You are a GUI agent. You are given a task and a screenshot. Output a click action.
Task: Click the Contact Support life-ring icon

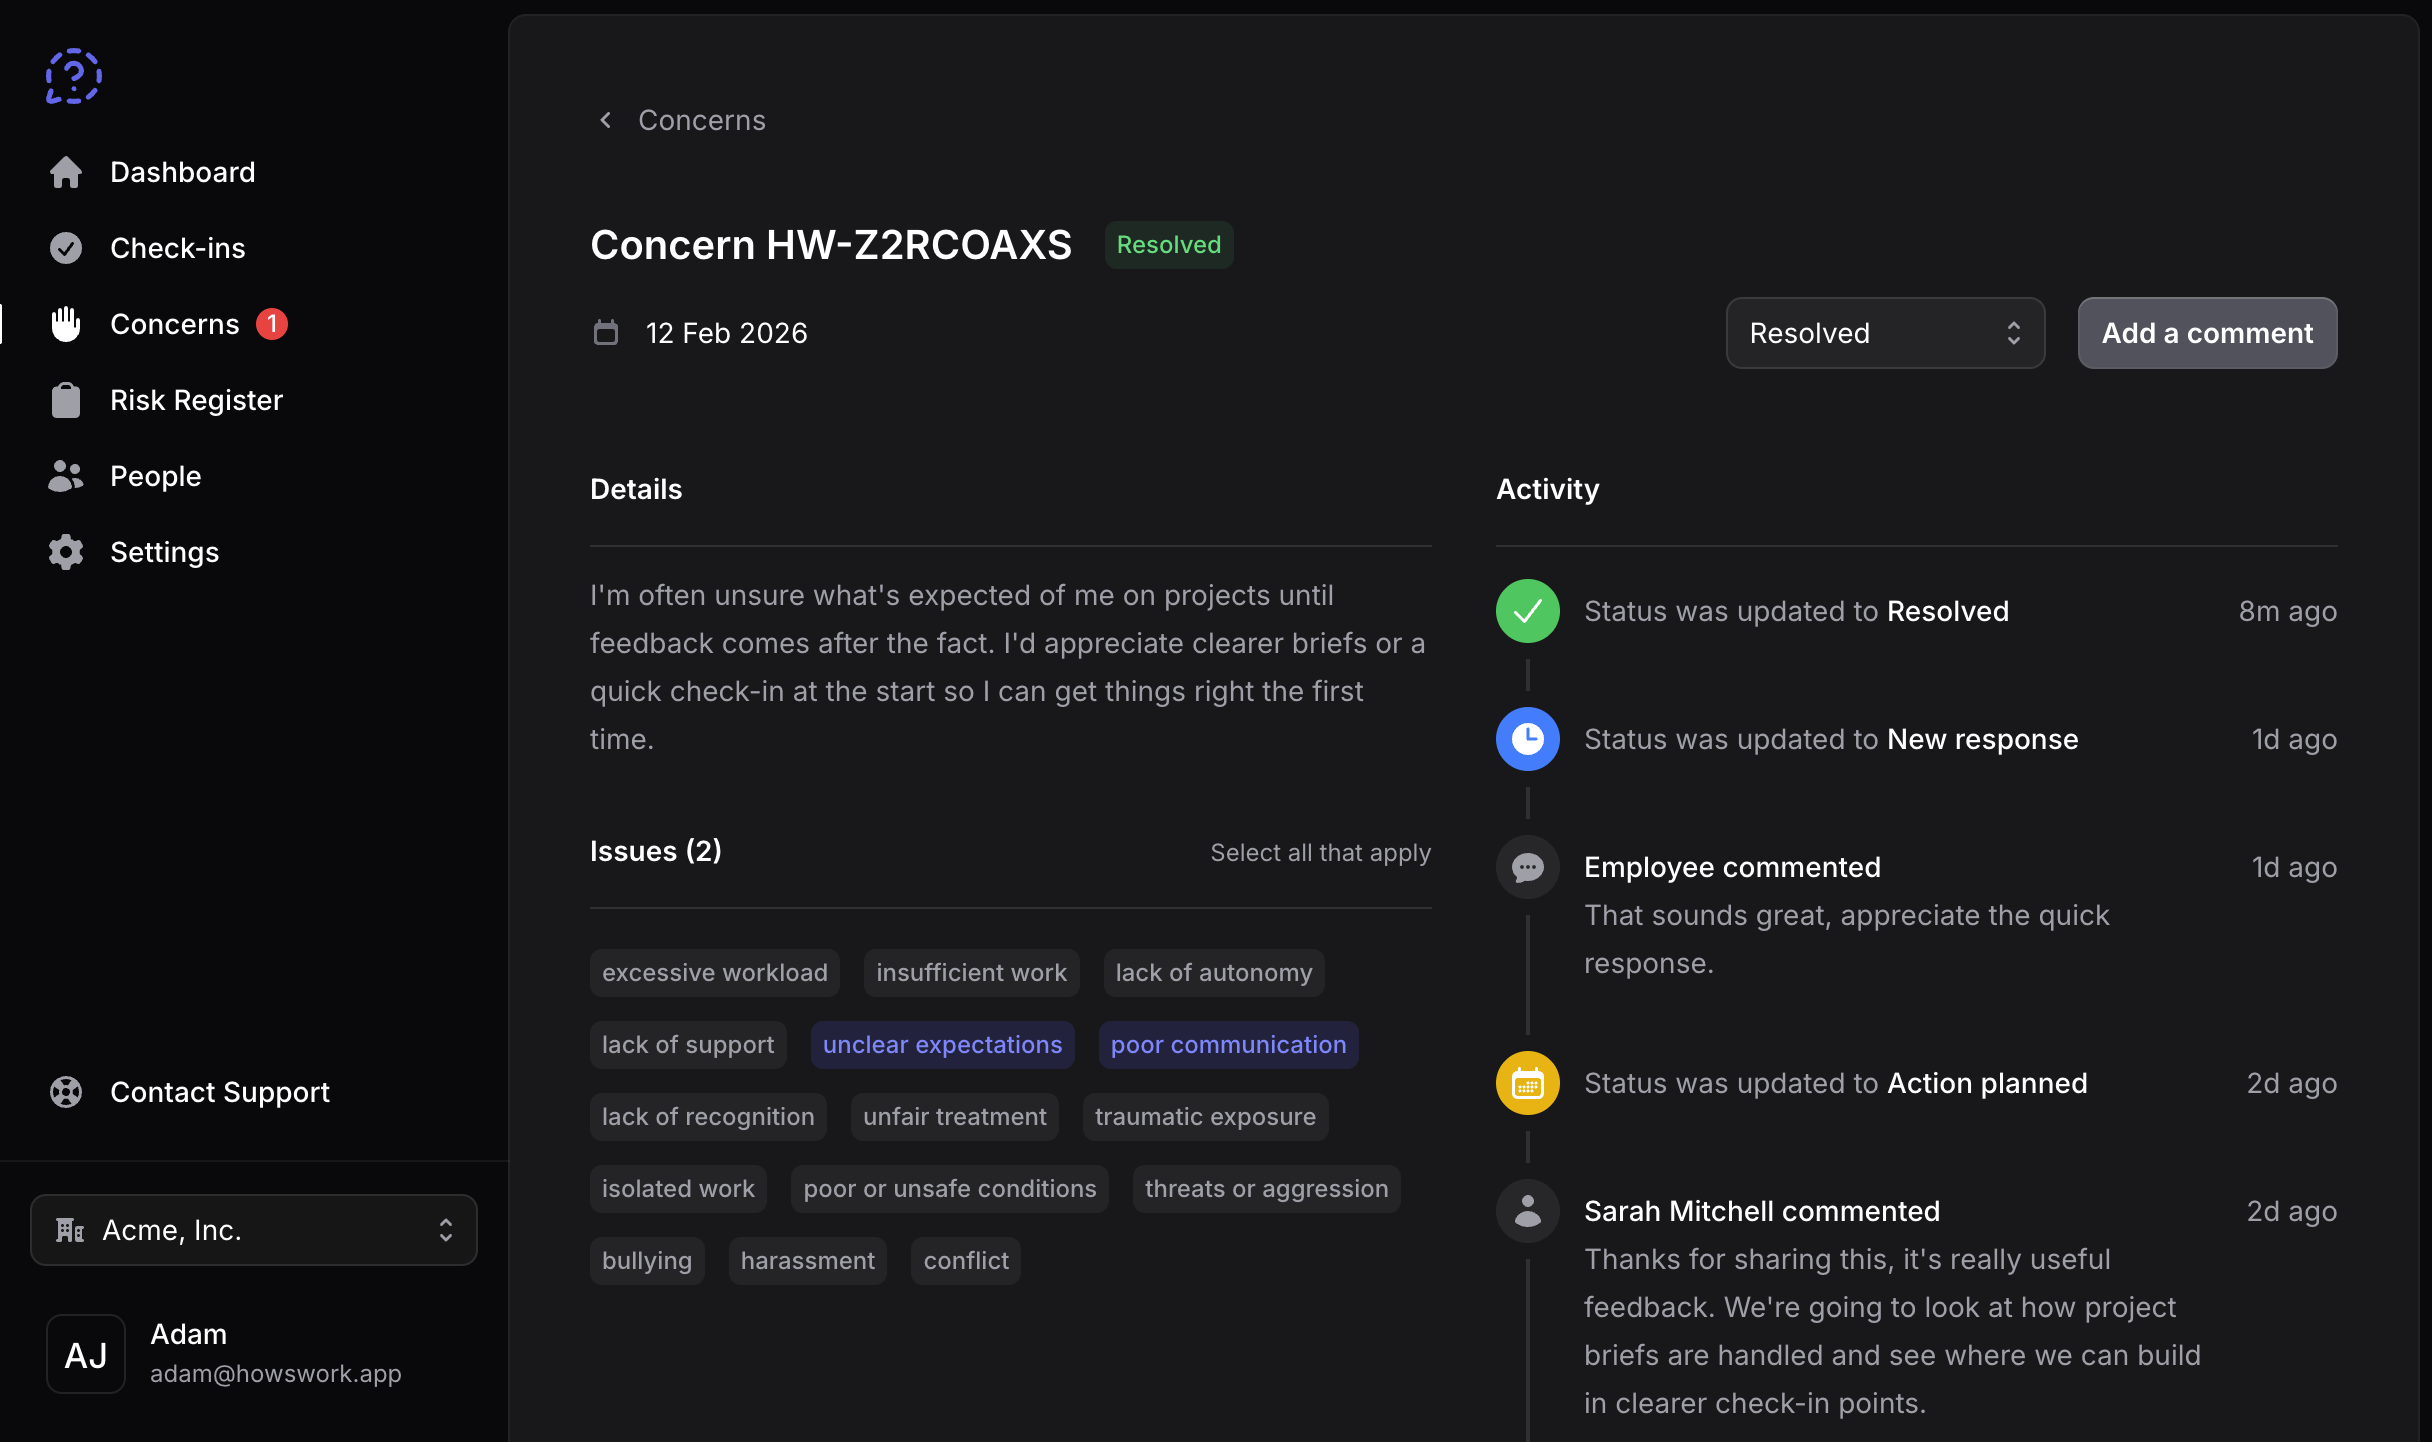coord(66,1092)
